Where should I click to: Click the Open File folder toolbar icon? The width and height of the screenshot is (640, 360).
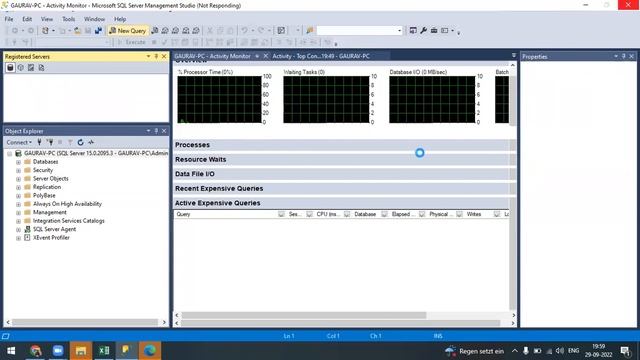coord(77,31)
